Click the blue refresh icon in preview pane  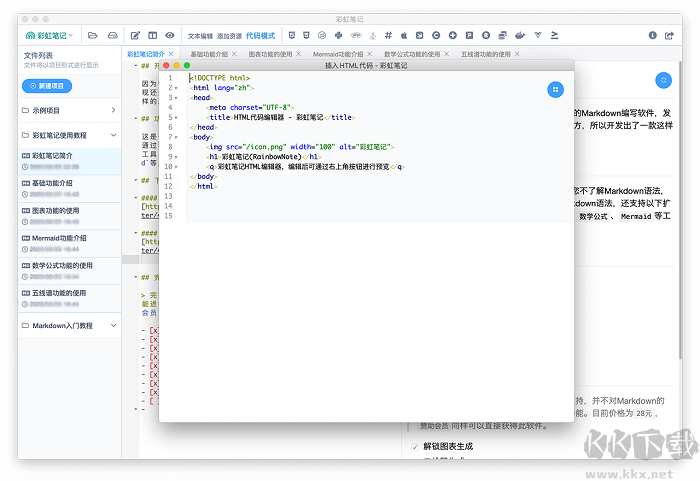662,80
